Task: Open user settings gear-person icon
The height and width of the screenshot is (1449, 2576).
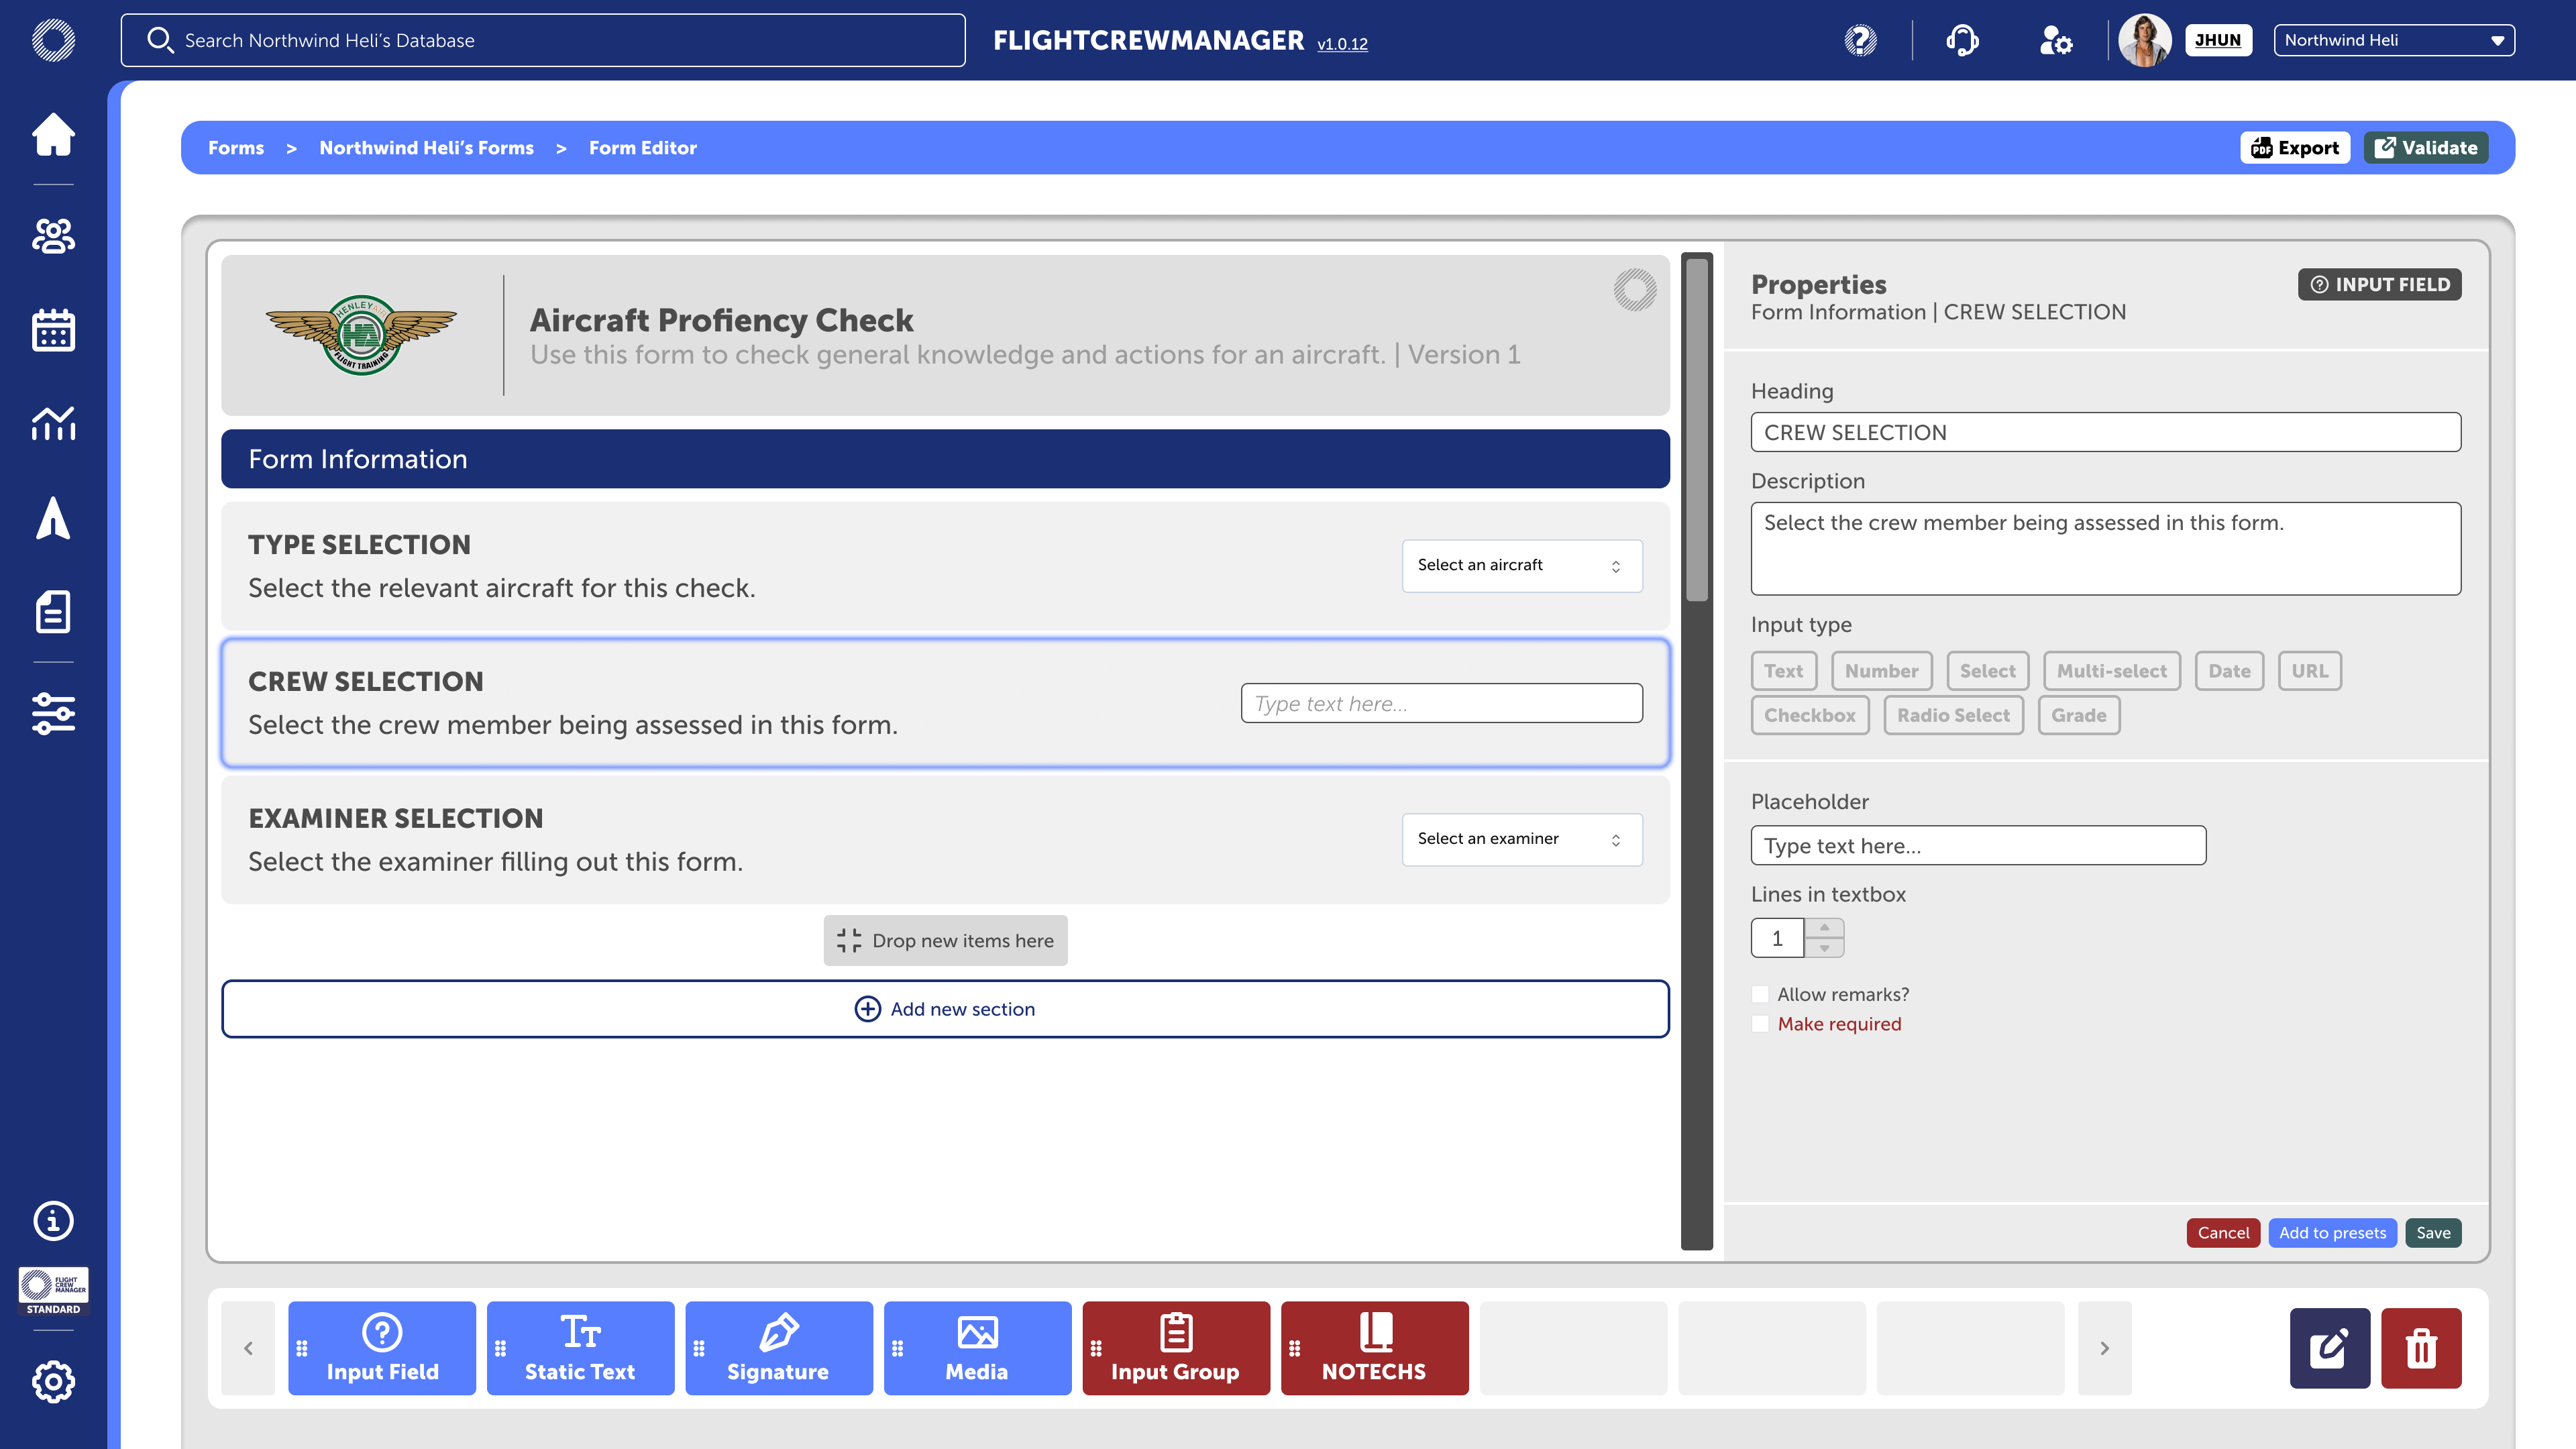Action: pos(2055,40)
